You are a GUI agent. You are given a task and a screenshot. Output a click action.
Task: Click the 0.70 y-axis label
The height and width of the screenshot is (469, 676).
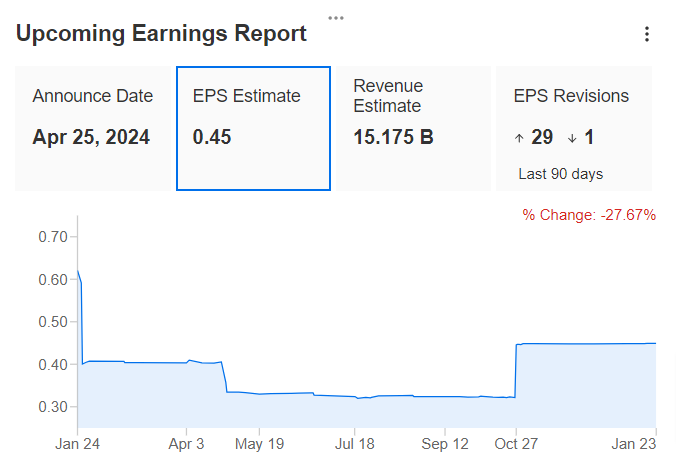53,237
